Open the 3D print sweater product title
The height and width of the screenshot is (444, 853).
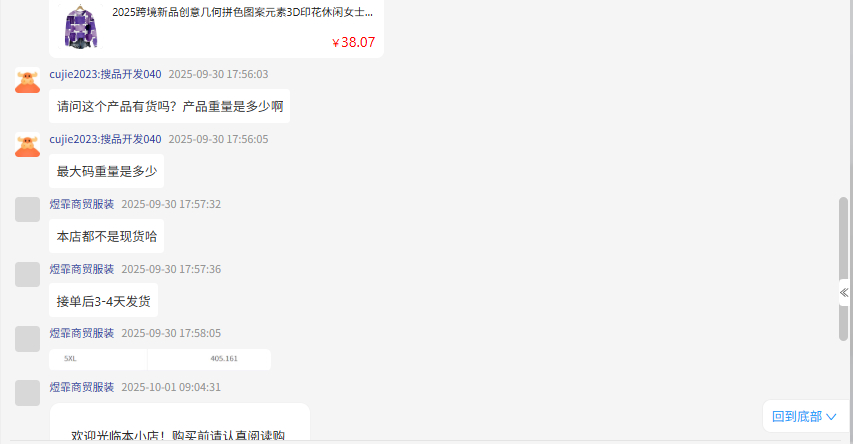tap(243, 12)
